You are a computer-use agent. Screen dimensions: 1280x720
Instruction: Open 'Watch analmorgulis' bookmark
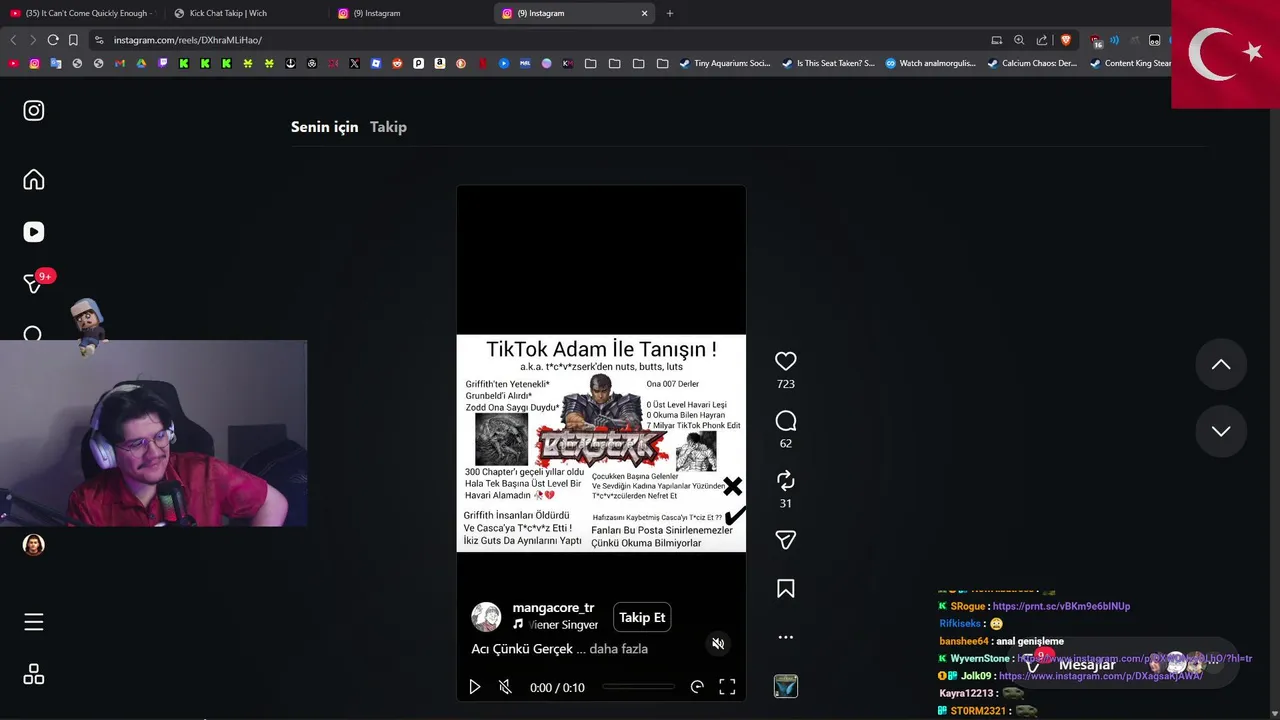click(x=930, y=63)
